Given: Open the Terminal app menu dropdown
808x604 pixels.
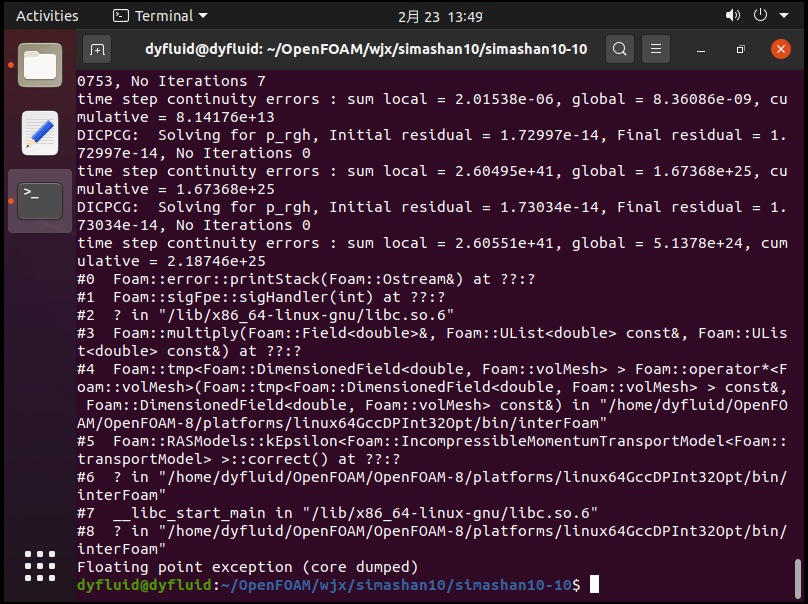Looking at the screenshot, I should (160, 16).
